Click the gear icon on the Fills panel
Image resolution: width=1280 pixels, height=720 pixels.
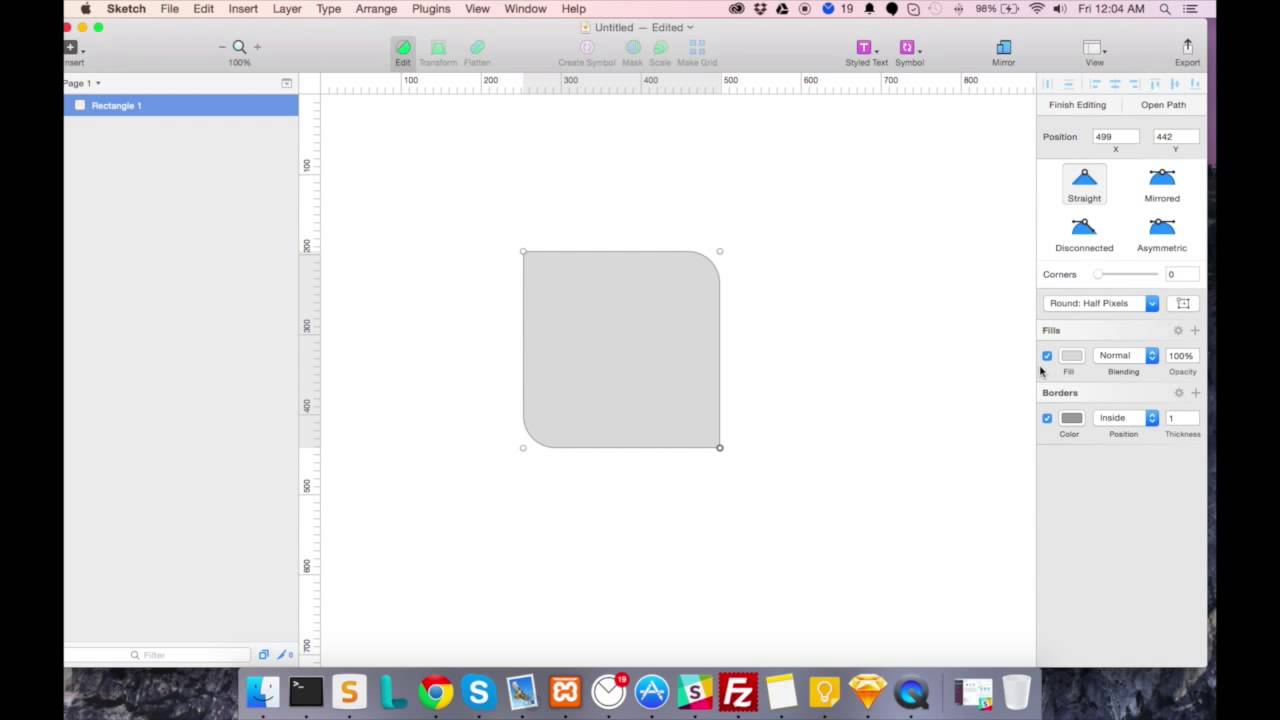(x=1178, y=330)
